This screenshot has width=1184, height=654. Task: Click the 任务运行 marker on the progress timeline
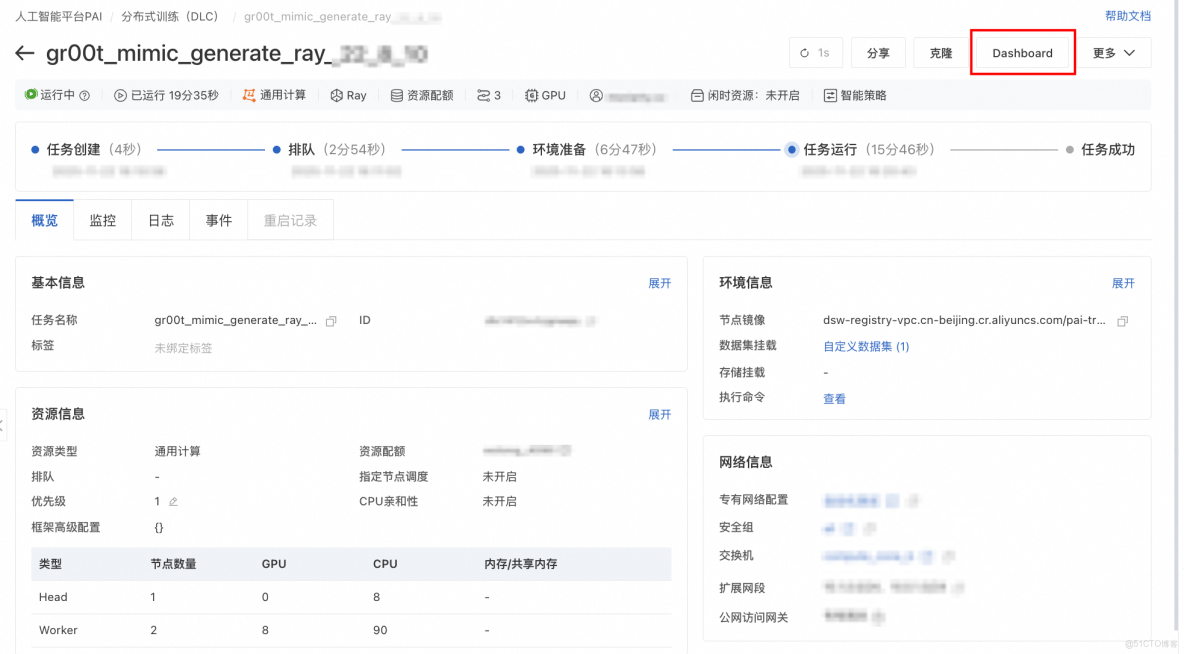point(790,147)
